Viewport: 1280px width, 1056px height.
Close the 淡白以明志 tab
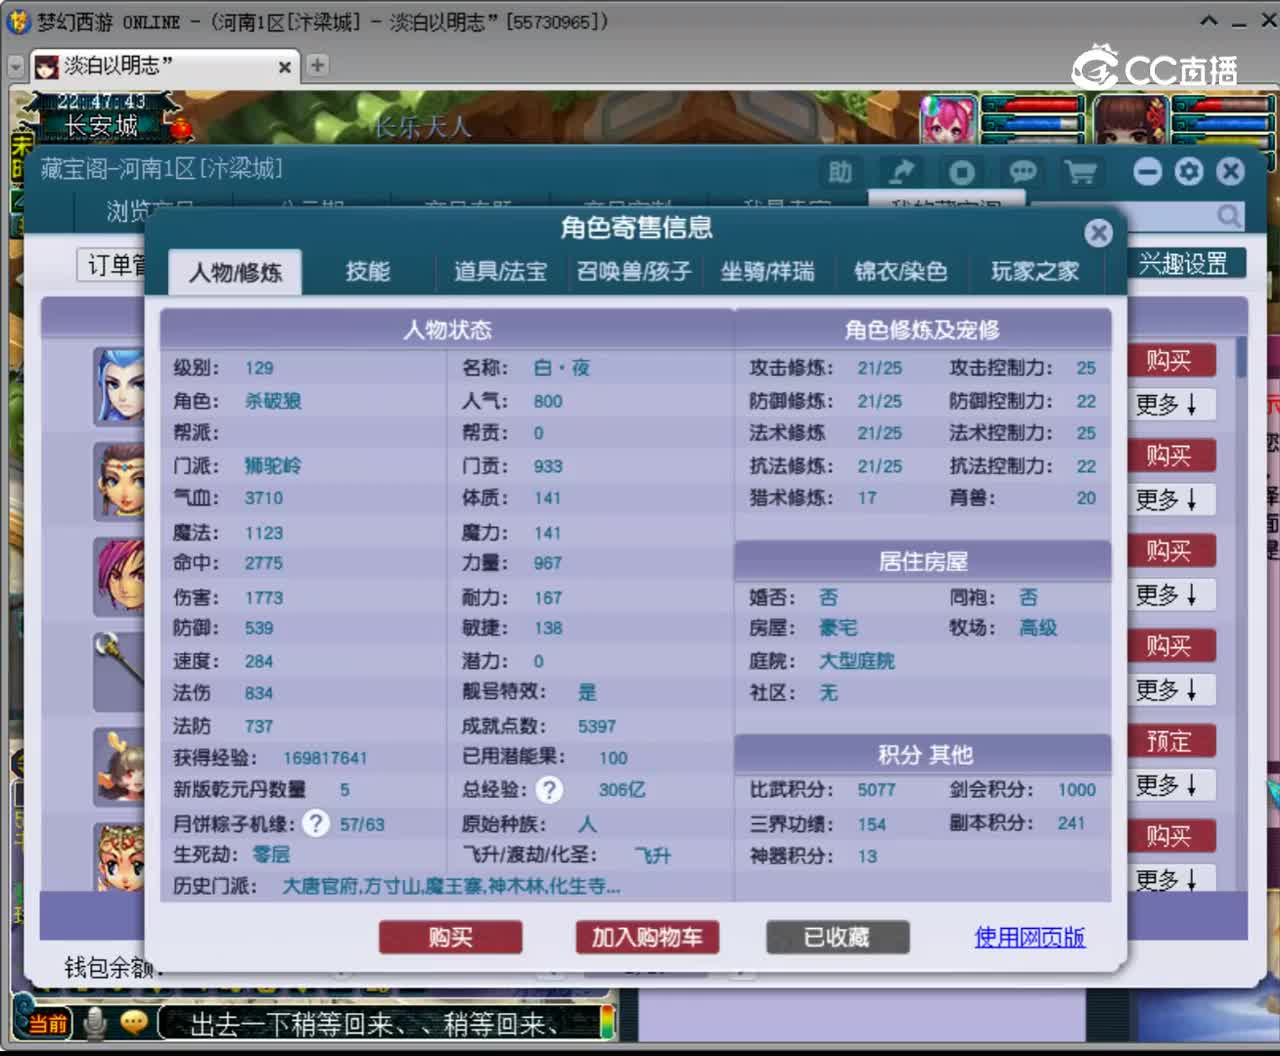click(x=285, y=67)
